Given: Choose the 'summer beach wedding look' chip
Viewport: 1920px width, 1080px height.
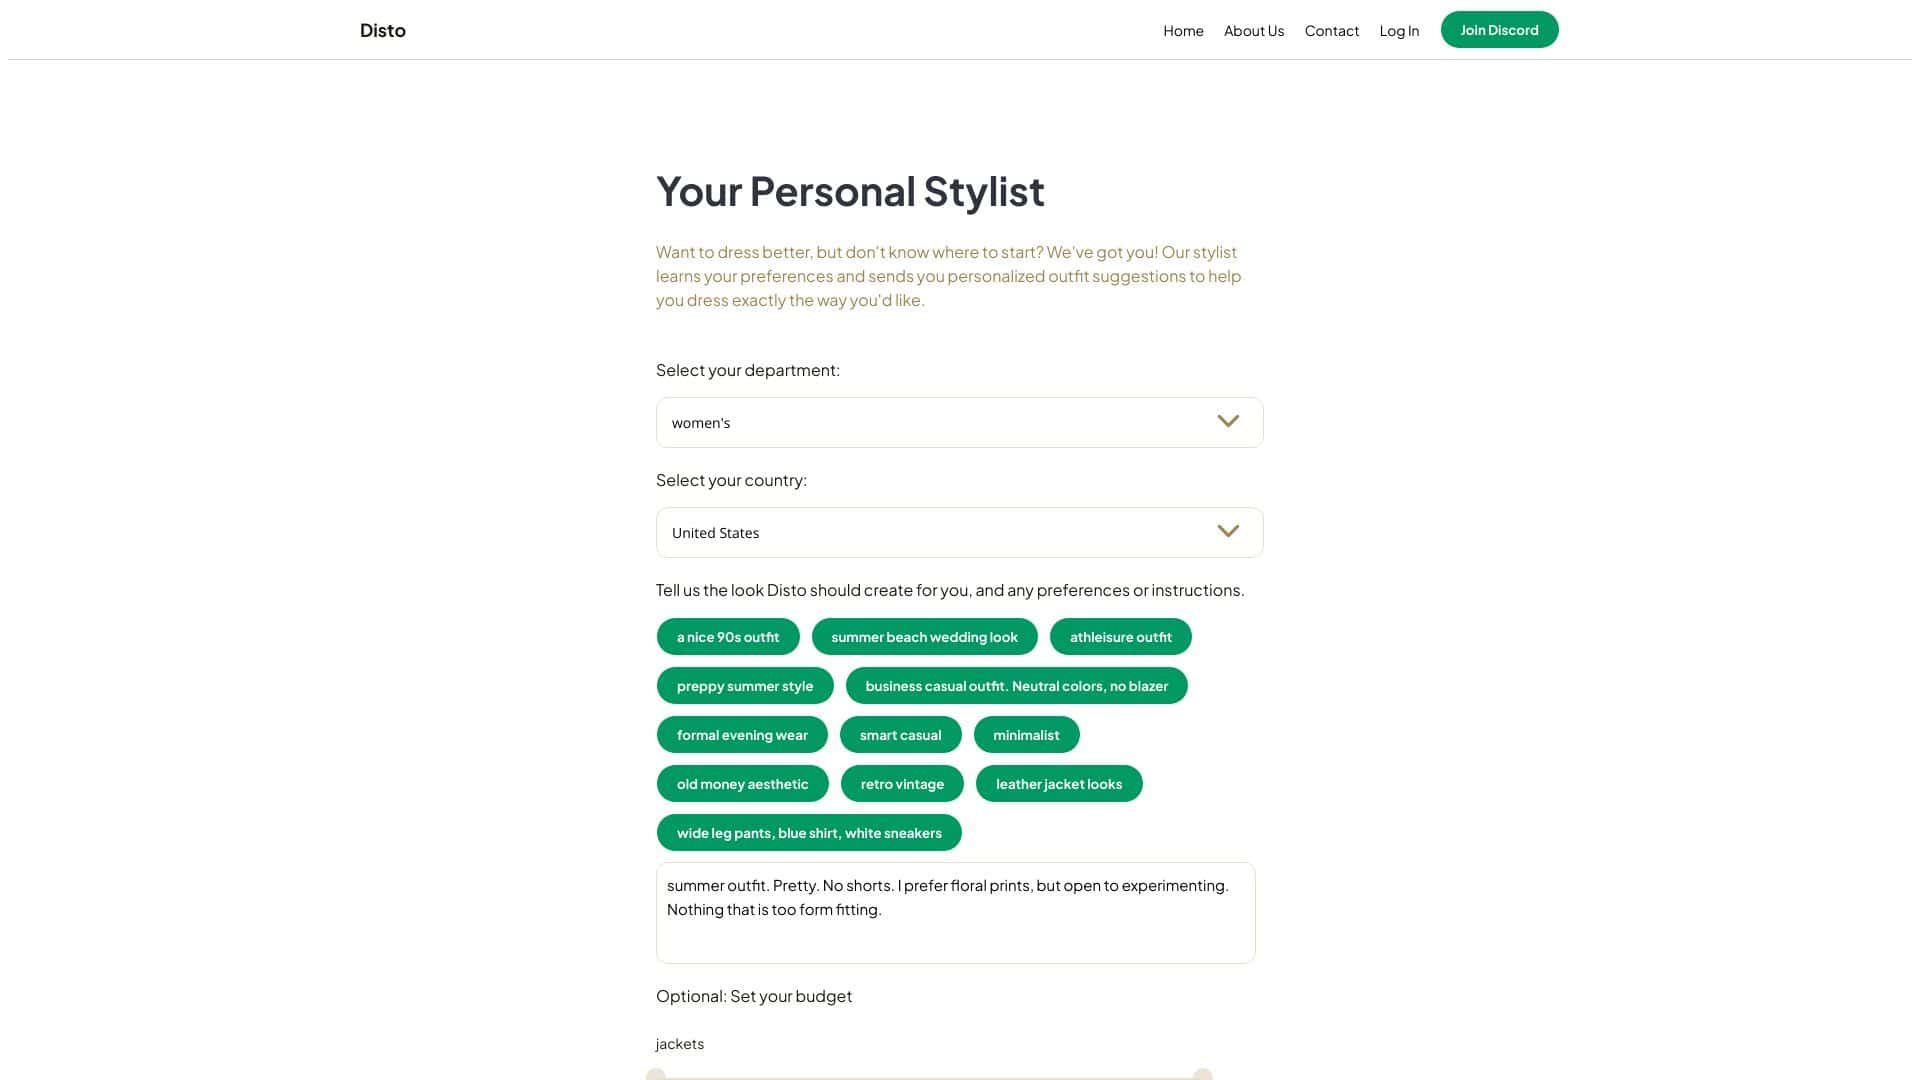Looking at the screenshot, I should 924,637.
